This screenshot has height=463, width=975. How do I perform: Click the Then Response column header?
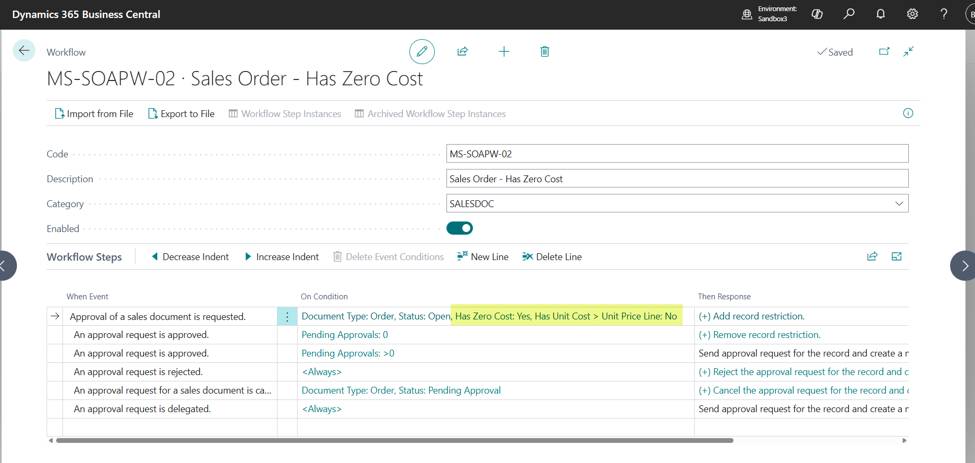click(x=724, y=296)
